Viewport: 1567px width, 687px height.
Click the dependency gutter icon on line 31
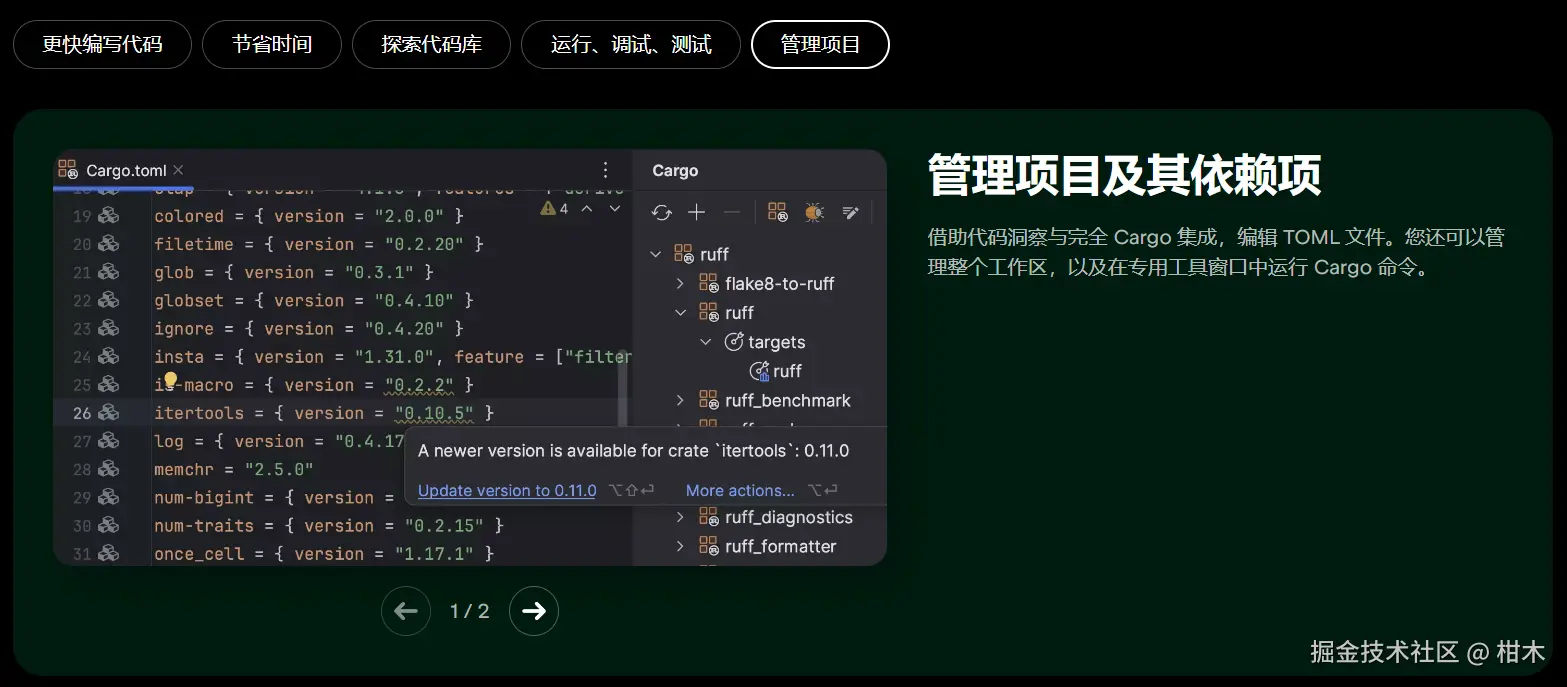tap(109, 553)
